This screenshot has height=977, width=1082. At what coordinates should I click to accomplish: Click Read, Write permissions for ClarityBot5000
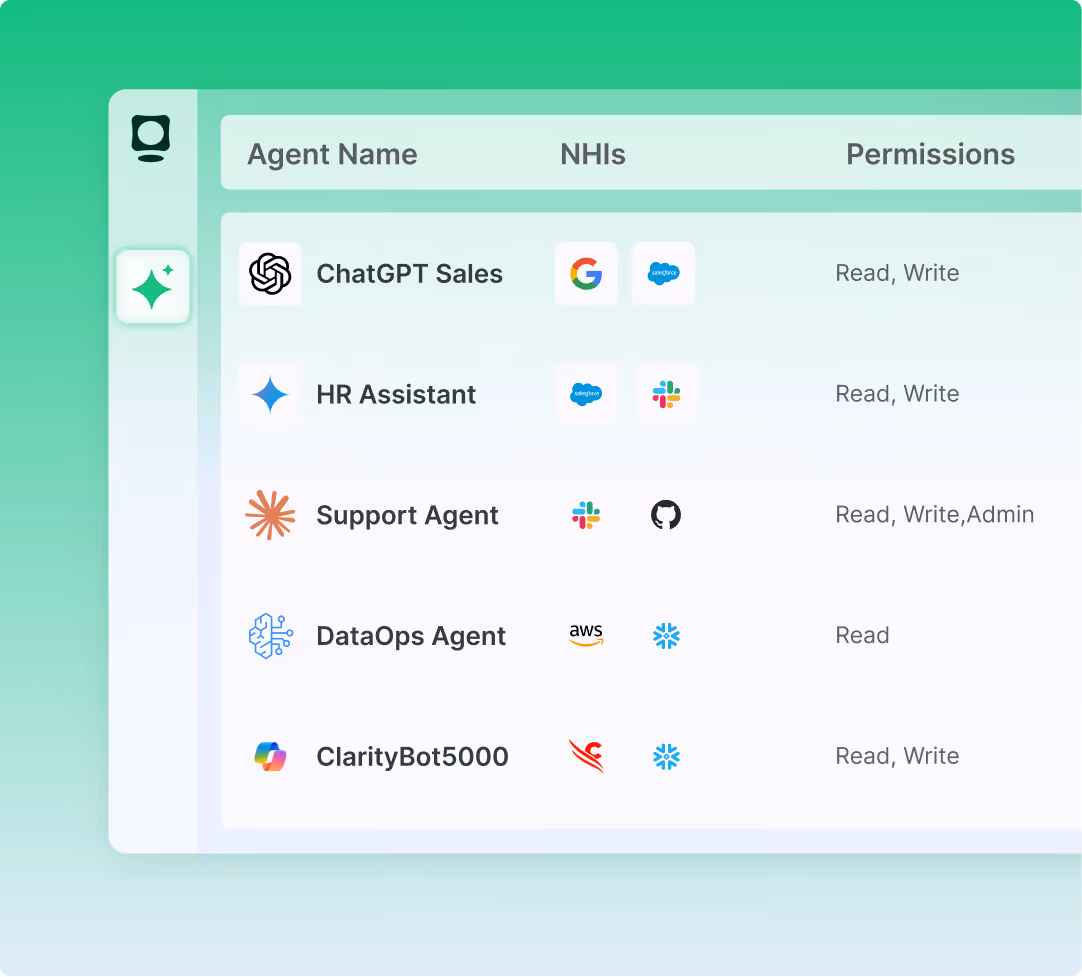point(897,756)
